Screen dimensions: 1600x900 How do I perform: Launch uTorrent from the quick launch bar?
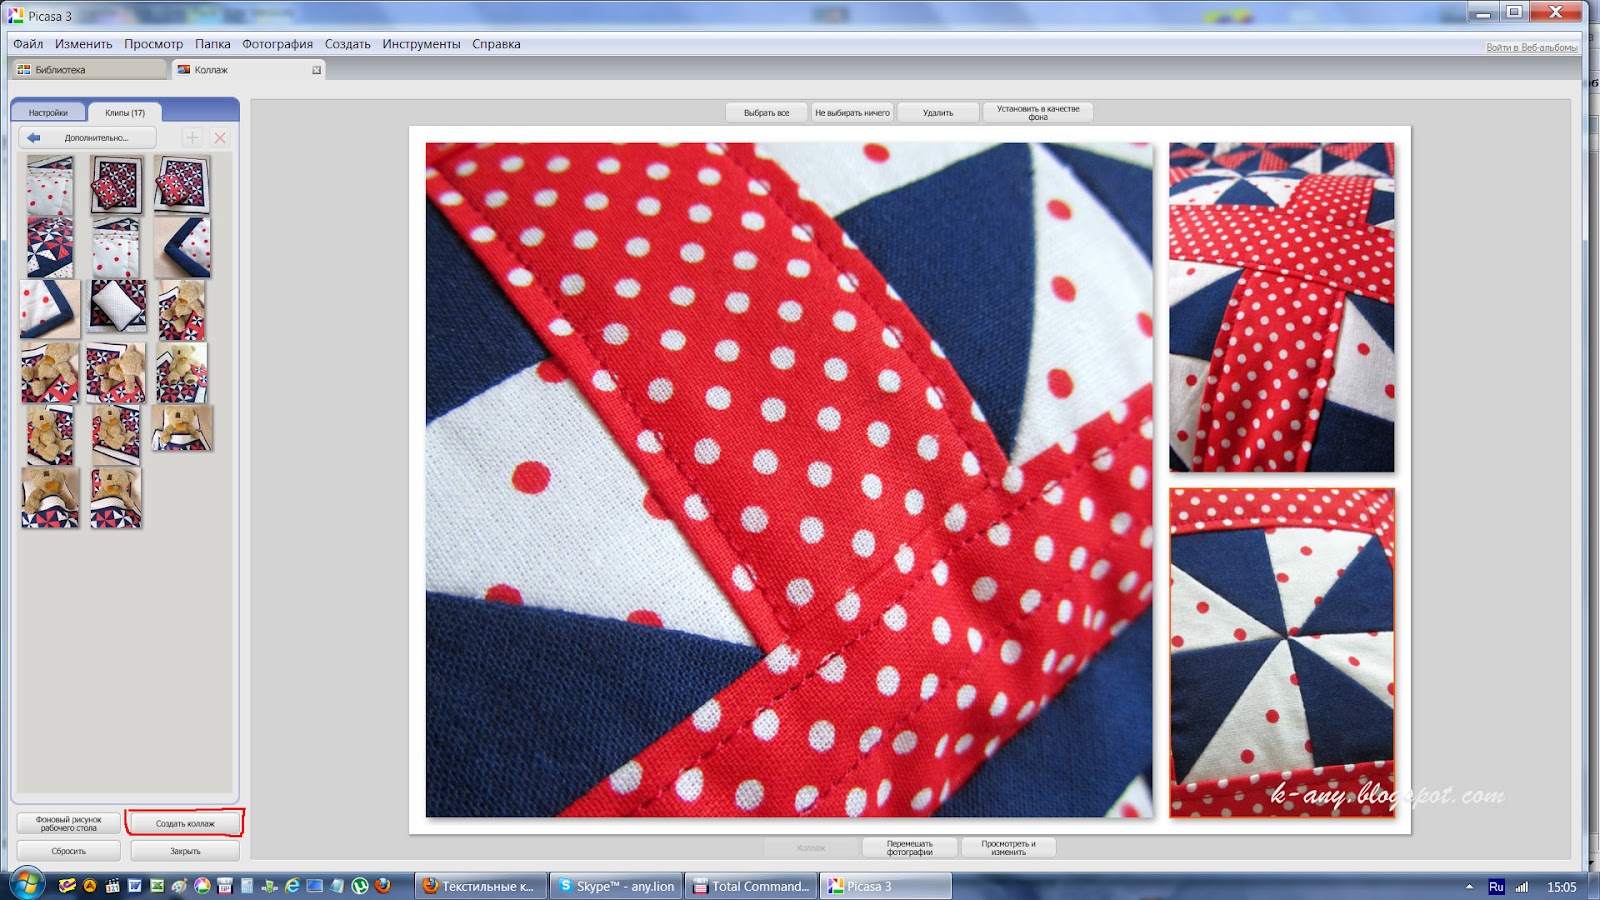point(360,886)
